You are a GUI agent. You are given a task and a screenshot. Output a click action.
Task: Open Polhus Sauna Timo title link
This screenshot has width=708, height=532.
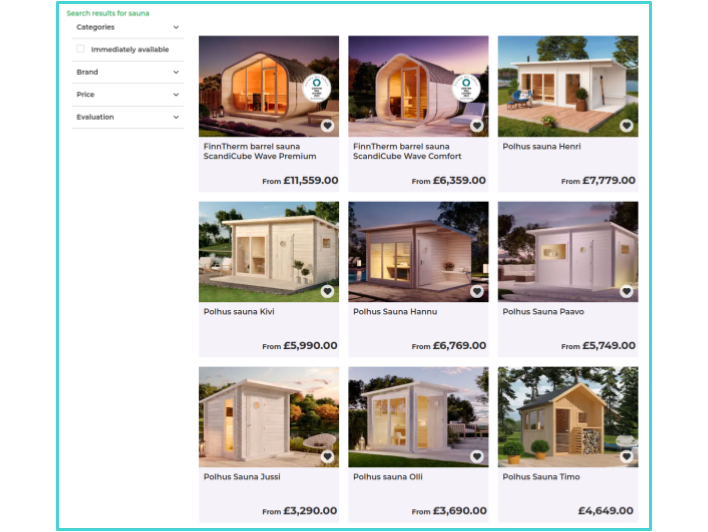click(x=541, y=477)
